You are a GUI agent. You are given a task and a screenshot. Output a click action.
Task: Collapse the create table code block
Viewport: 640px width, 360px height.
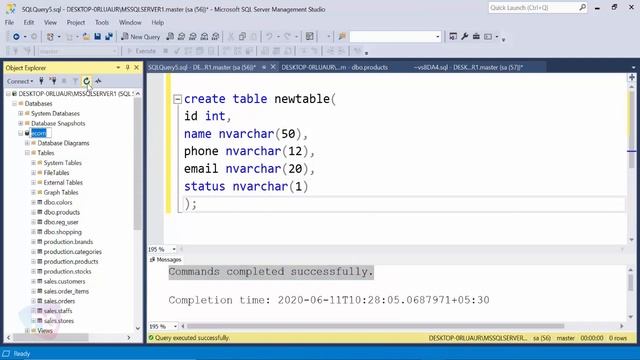pos(177,99)
